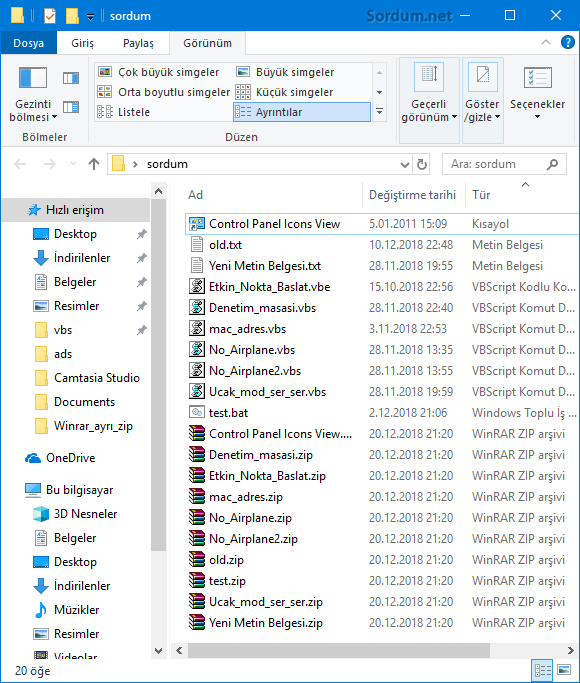The width and height of the screenshot is (580, 683).
Task: Click the Resimler pinned folder icon
Action: 41,306
